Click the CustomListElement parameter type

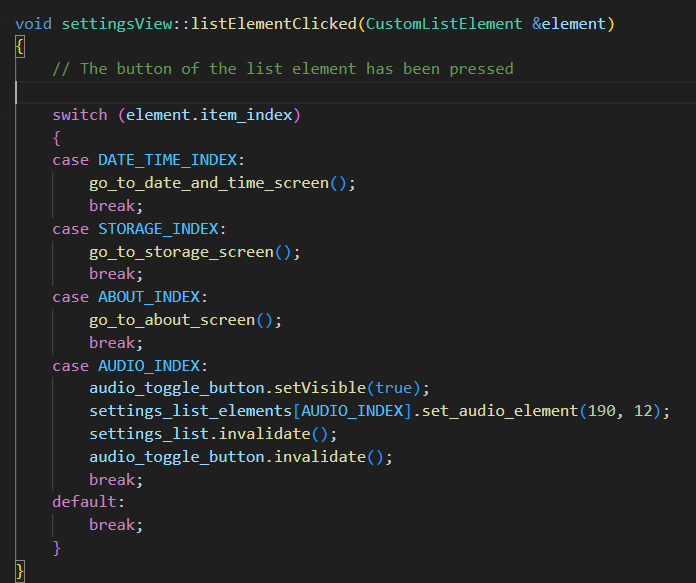click(444, 24)
